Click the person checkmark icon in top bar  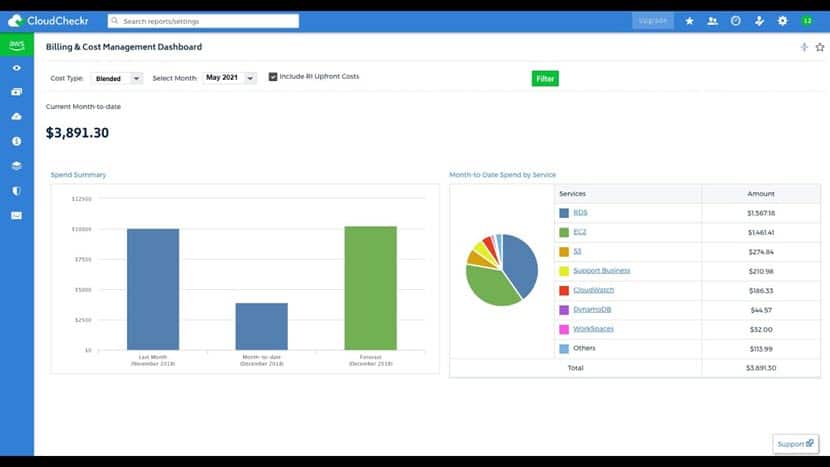(759, 21)
